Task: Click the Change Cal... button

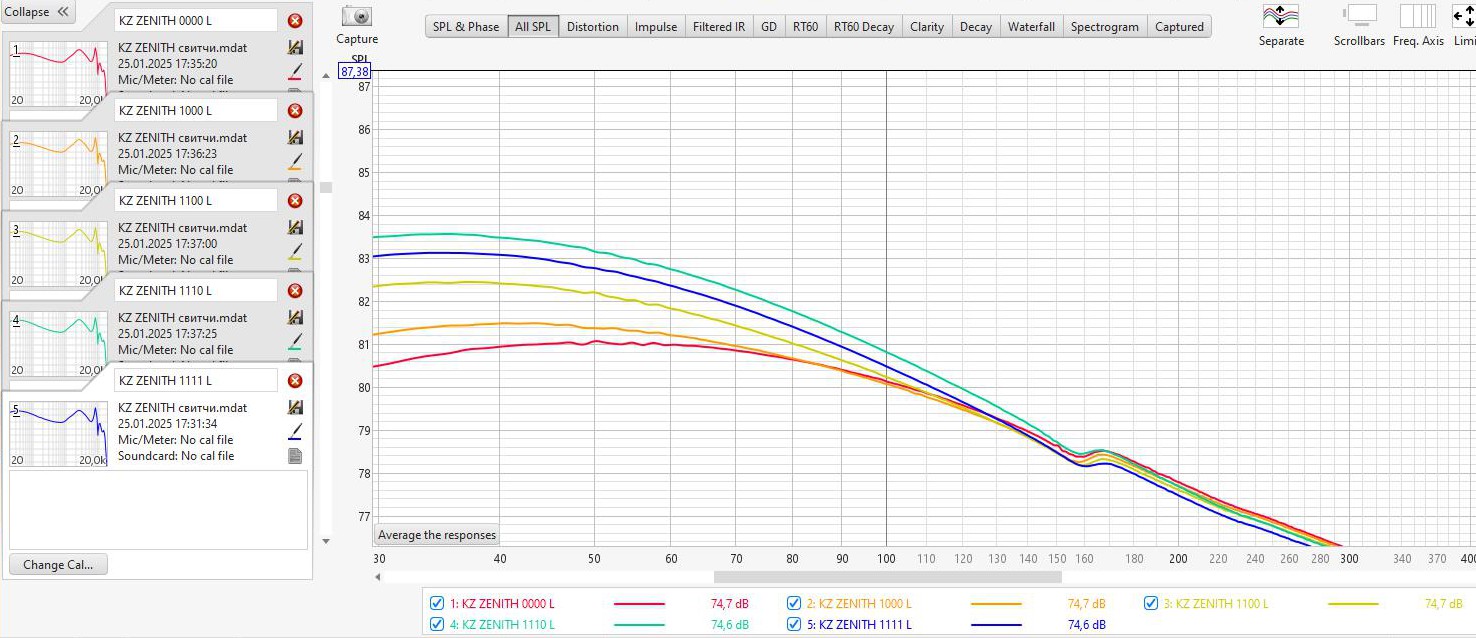Action: [x=58, y=564]
